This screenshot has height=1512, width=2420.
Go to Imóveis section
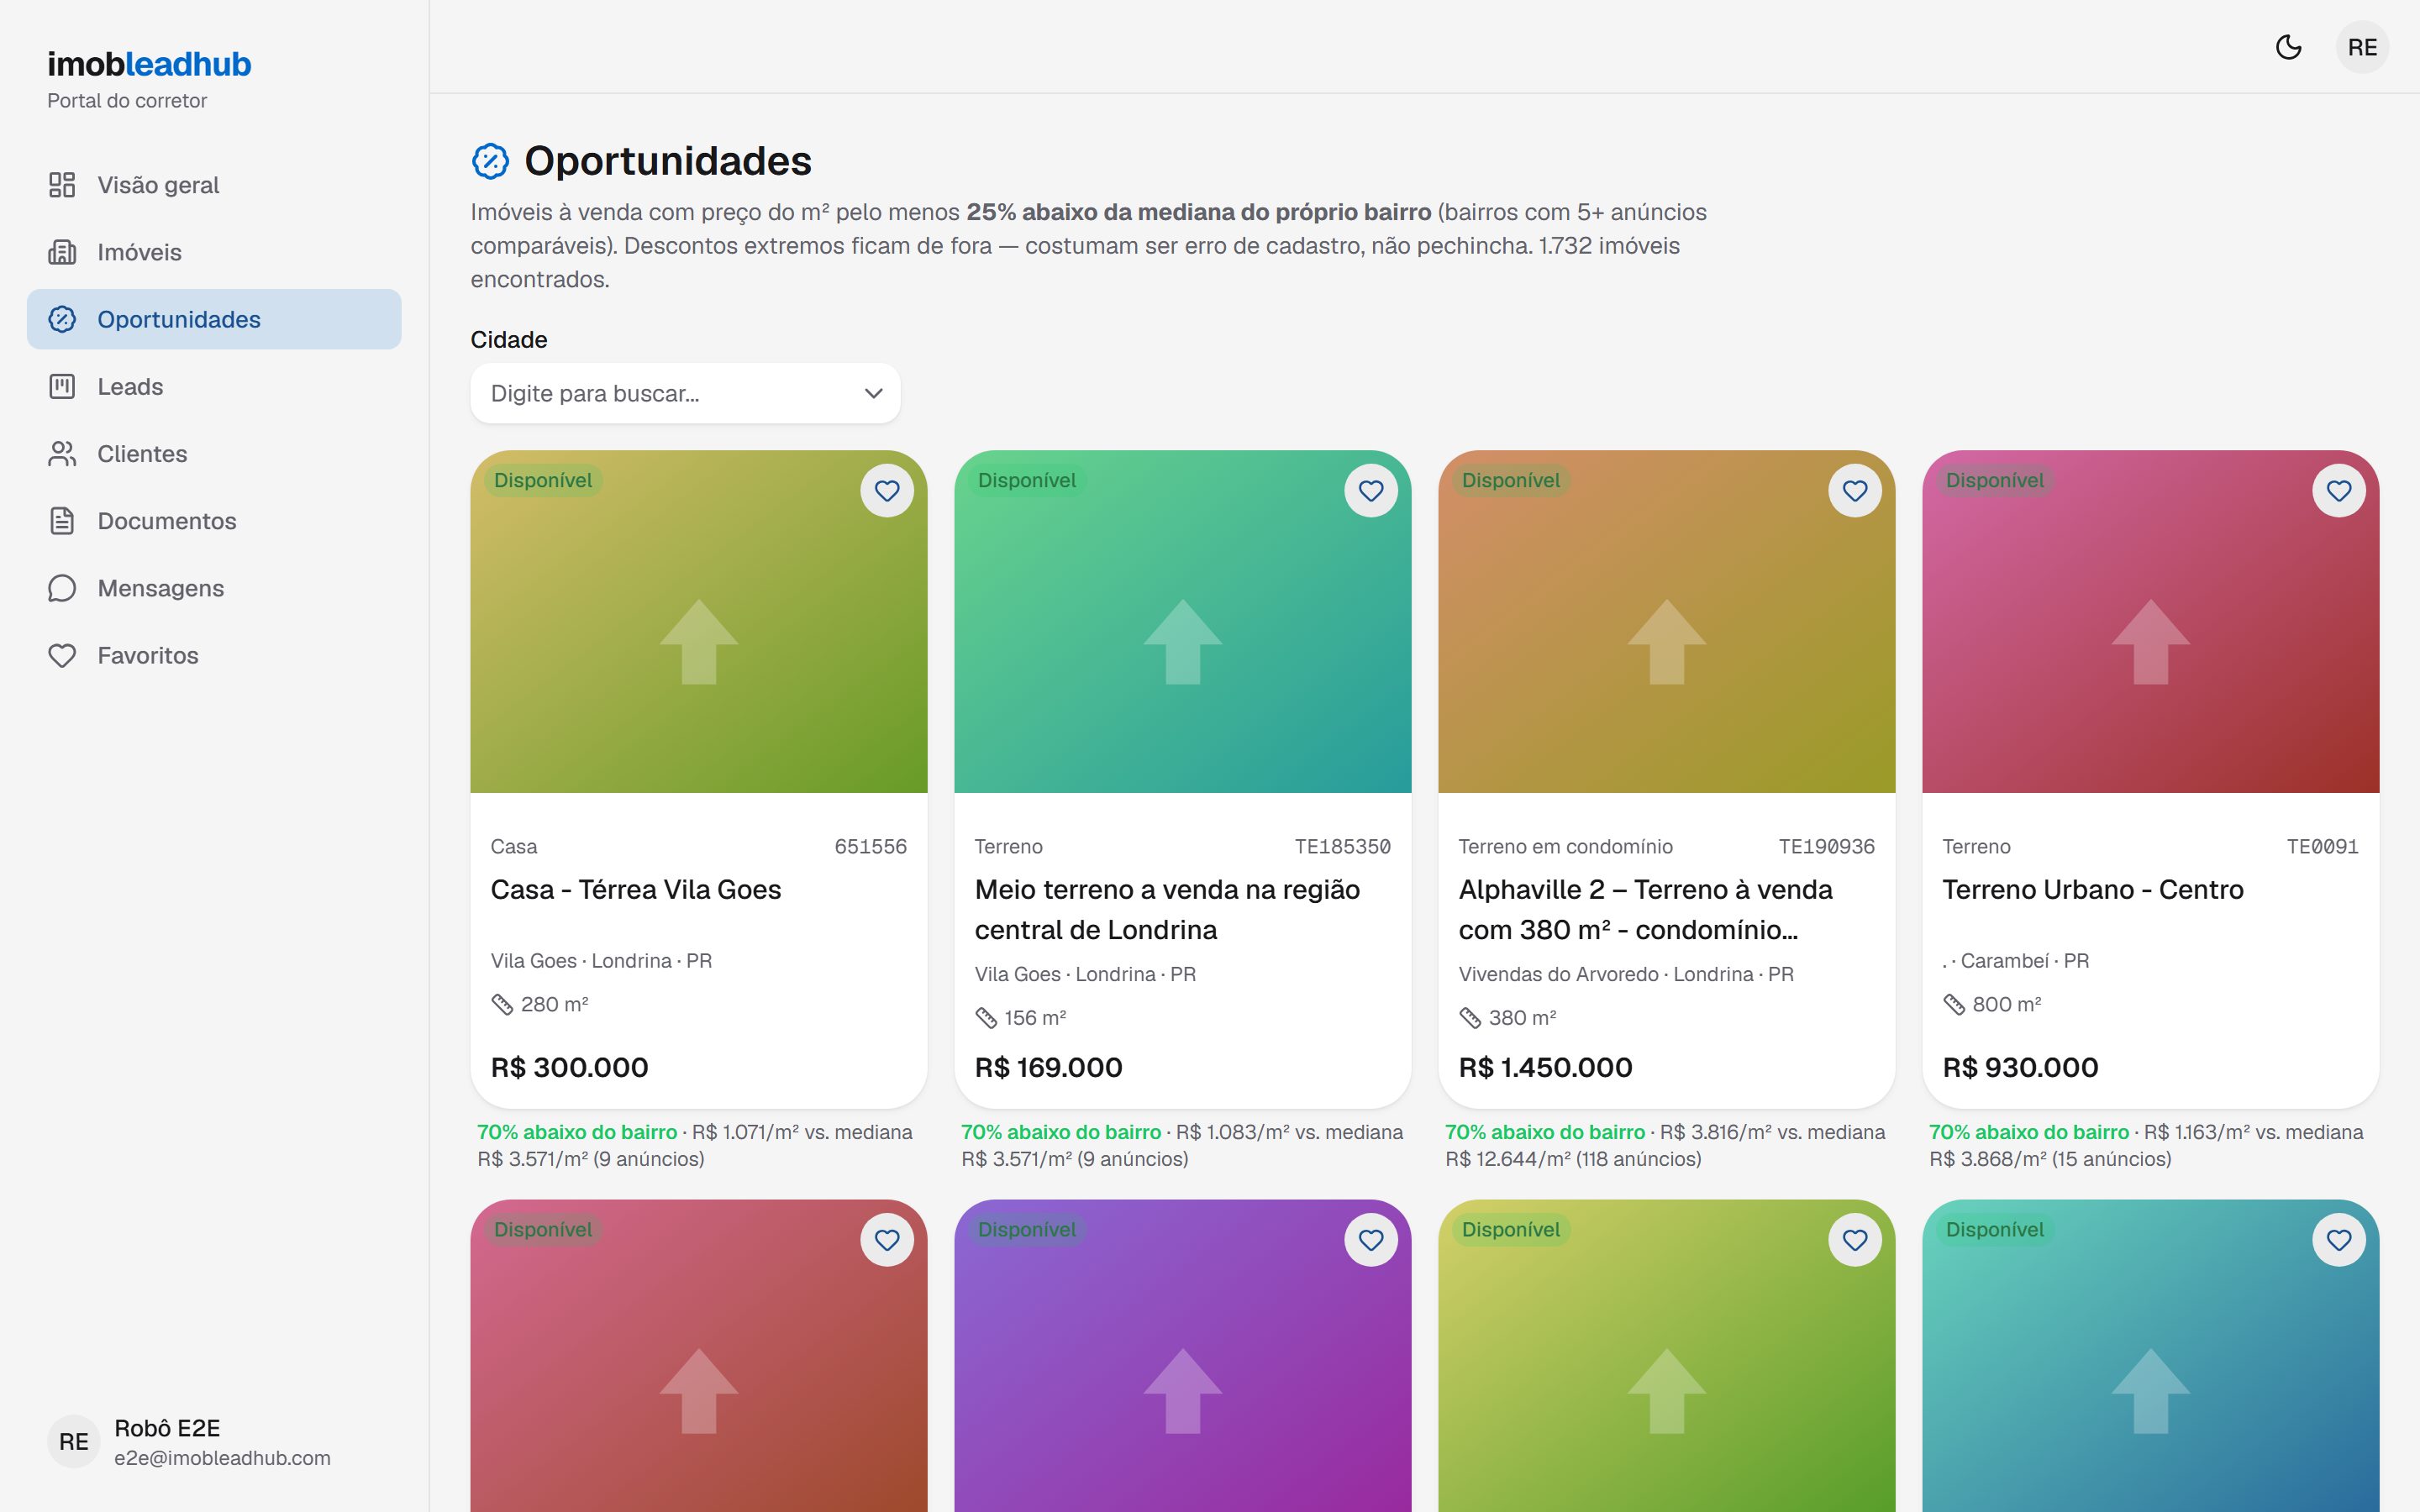tap(214, 252)
